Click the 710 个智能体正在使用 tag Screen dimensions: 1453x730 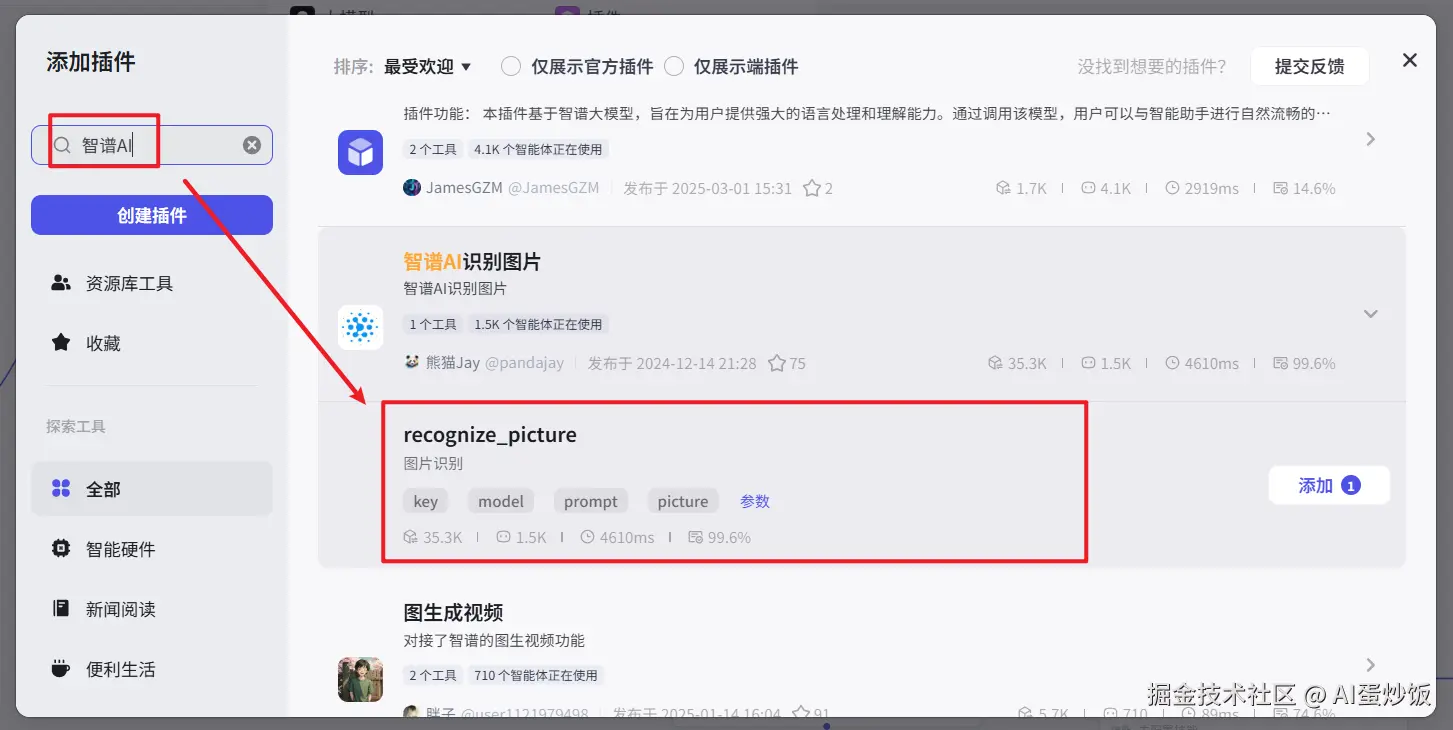pos(536,676)
